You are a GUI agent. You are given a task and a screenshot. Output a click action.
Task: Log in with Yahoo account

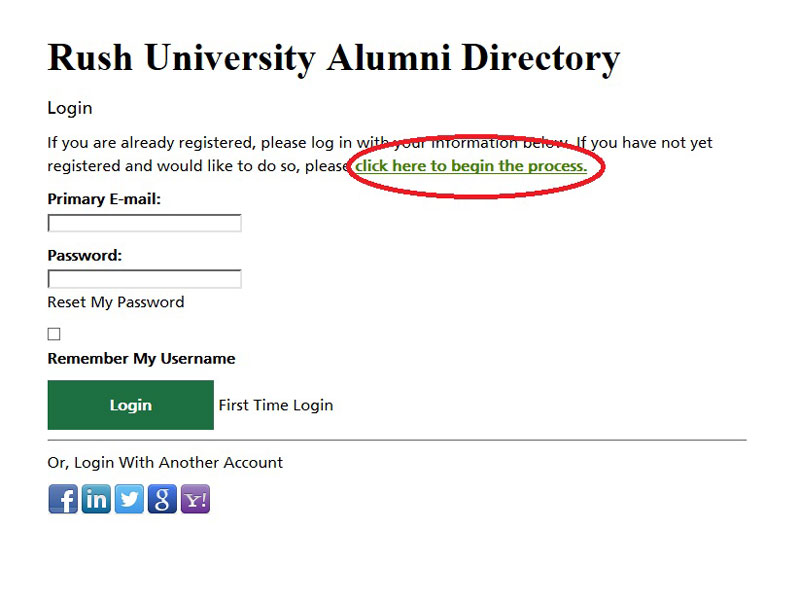[194, 498]
